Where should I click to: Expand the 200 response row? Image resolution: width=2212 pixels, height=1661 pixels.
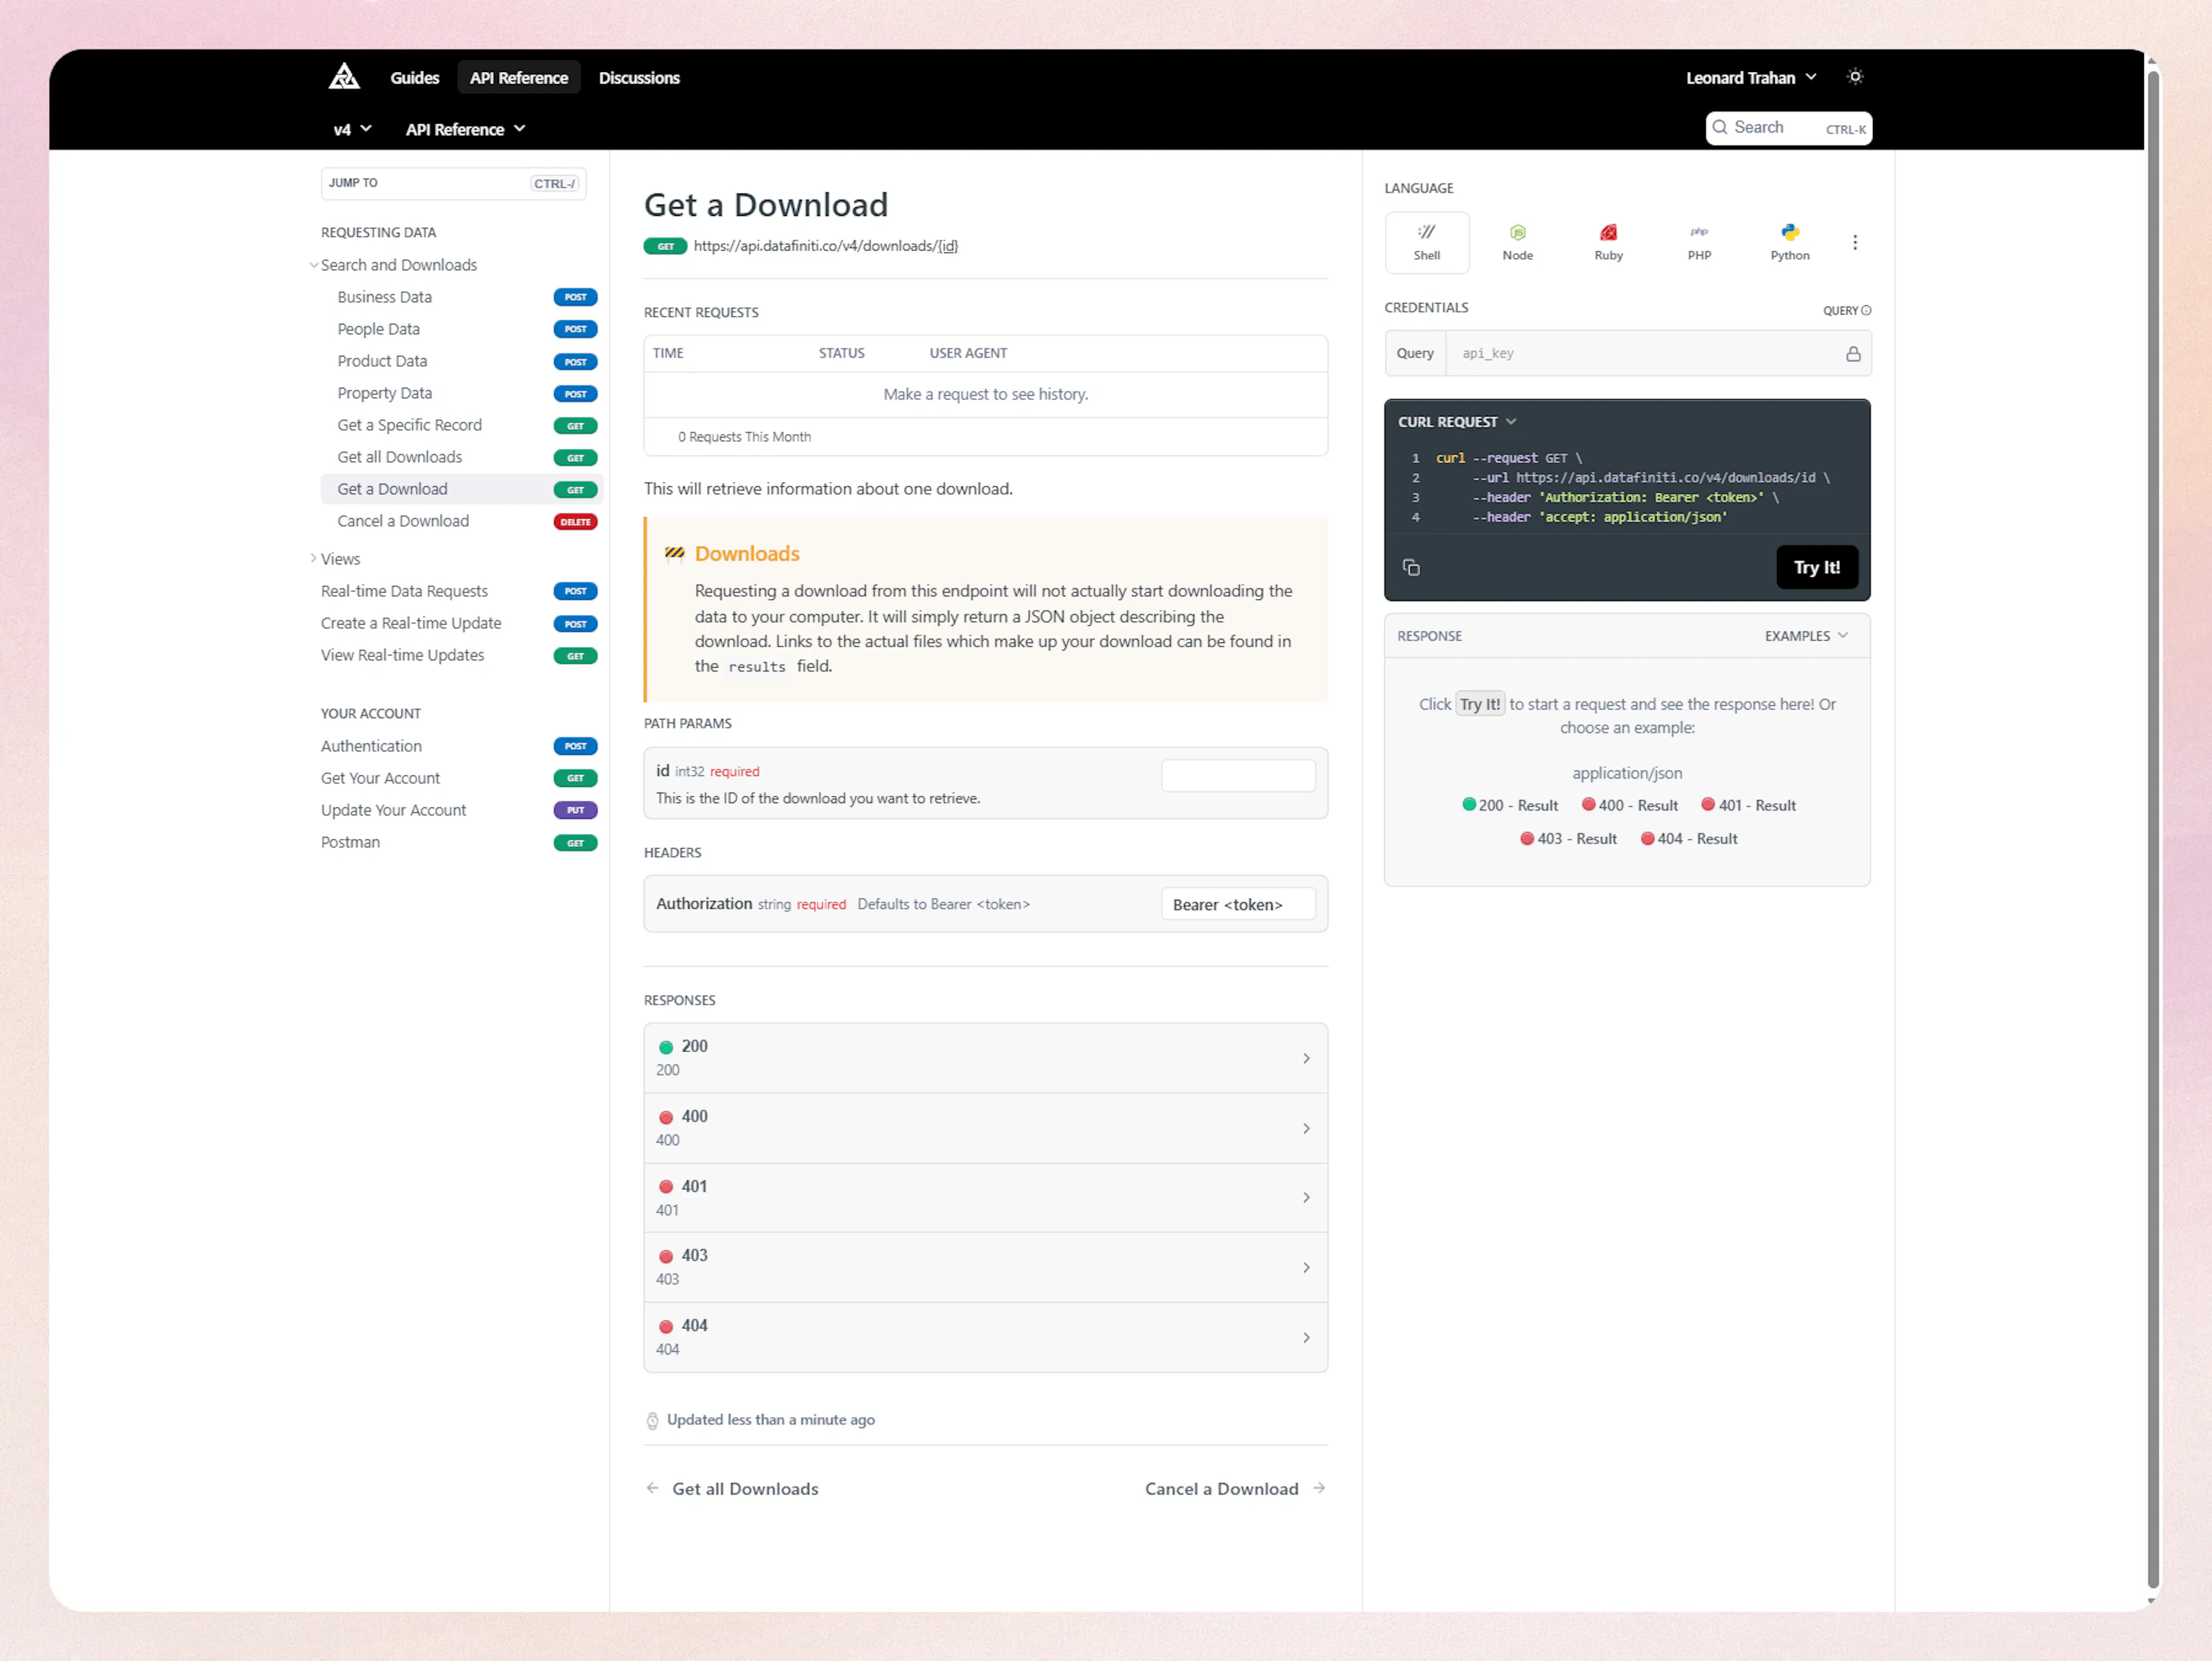985,1058
